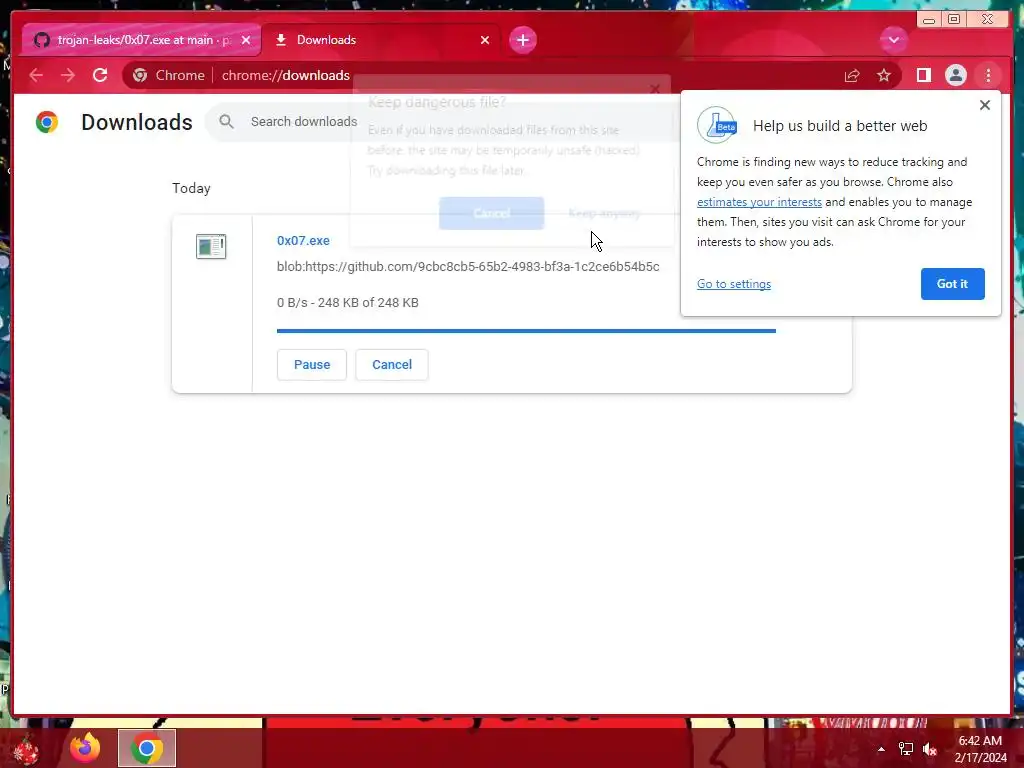This screenshot has height=768, width=1024.
Task: Close the trojan-leaks GitHub tab
Action: (x=246, y=40)
